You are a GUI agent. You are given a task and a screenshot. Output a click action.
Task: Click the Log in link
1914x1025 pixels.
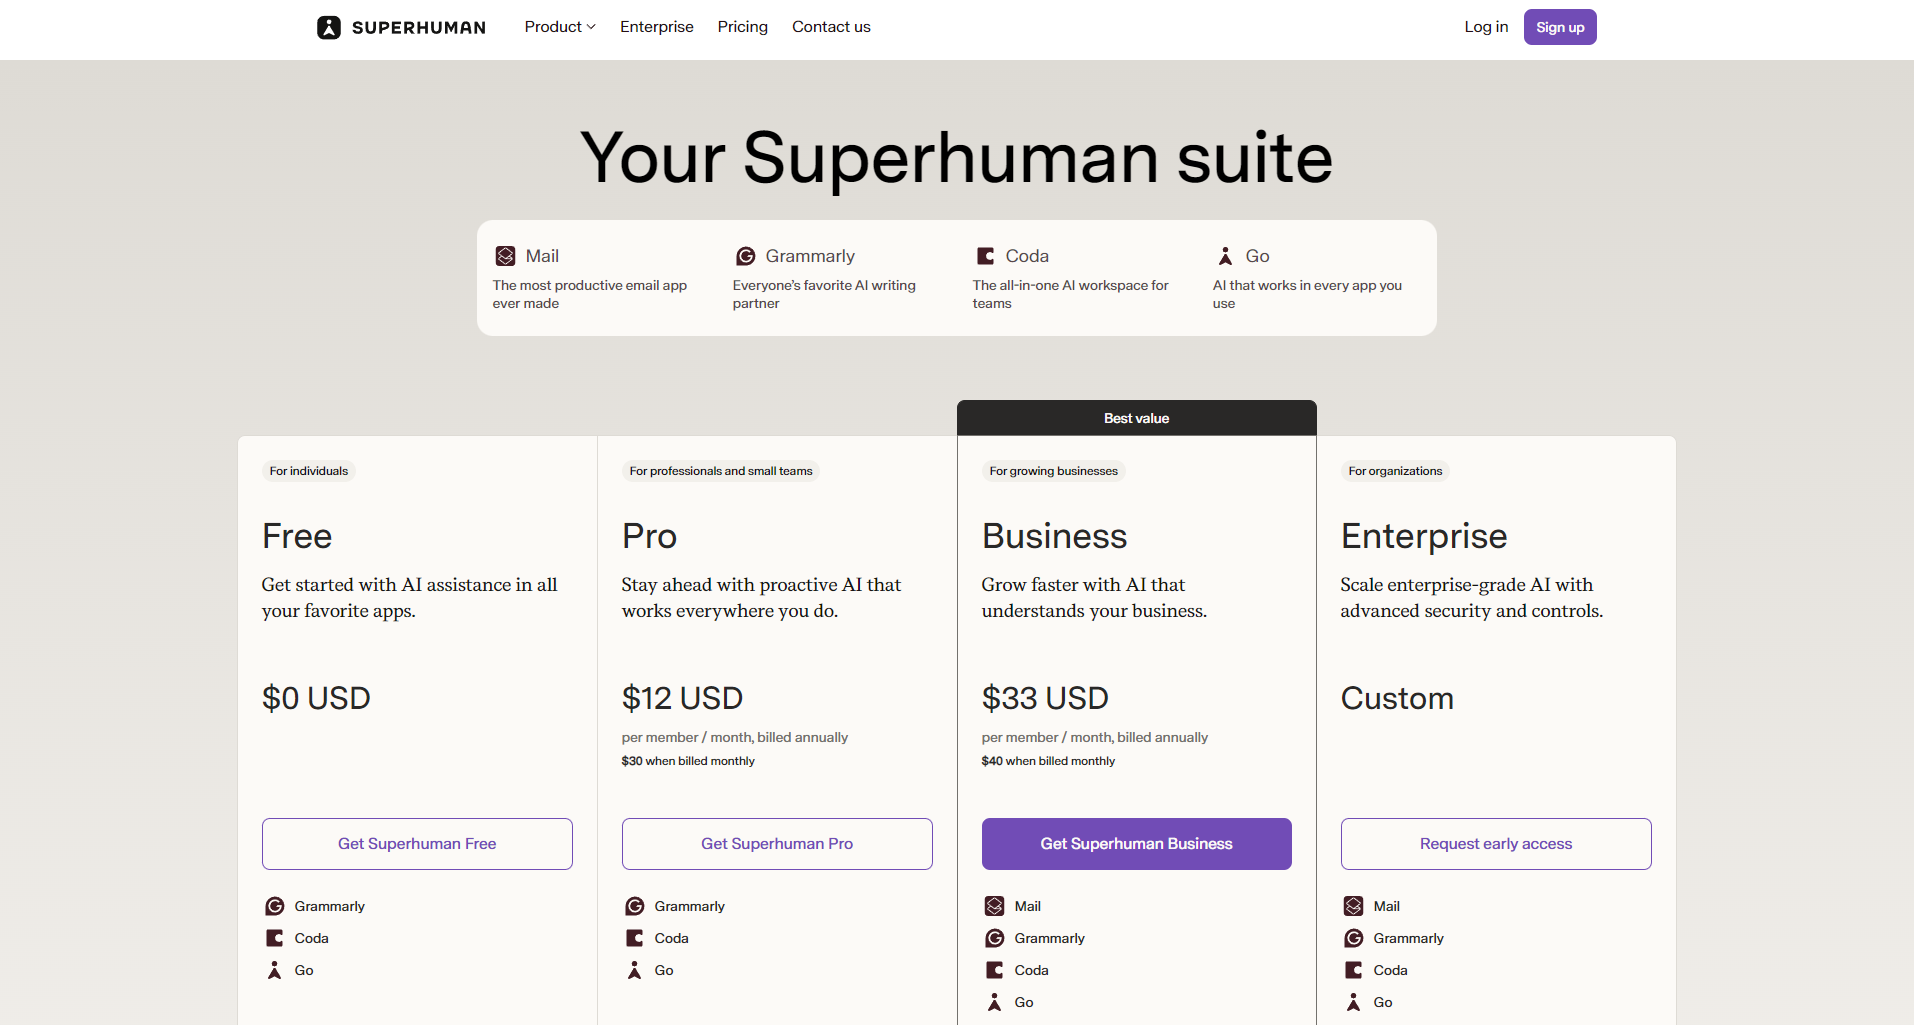pyautogui.click(x=1485, y=27)
